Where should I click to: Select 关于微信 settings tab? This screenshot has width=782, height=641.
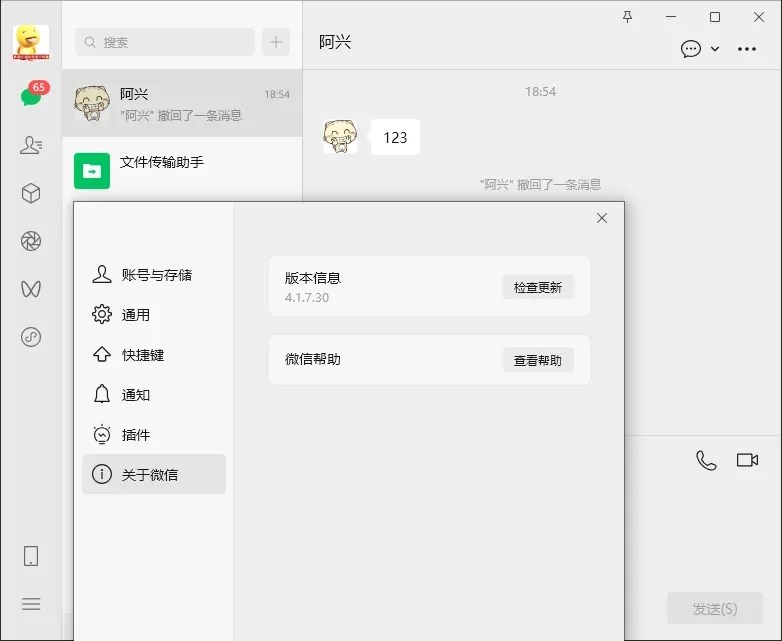pyautogui.click(x=154, y=474)
